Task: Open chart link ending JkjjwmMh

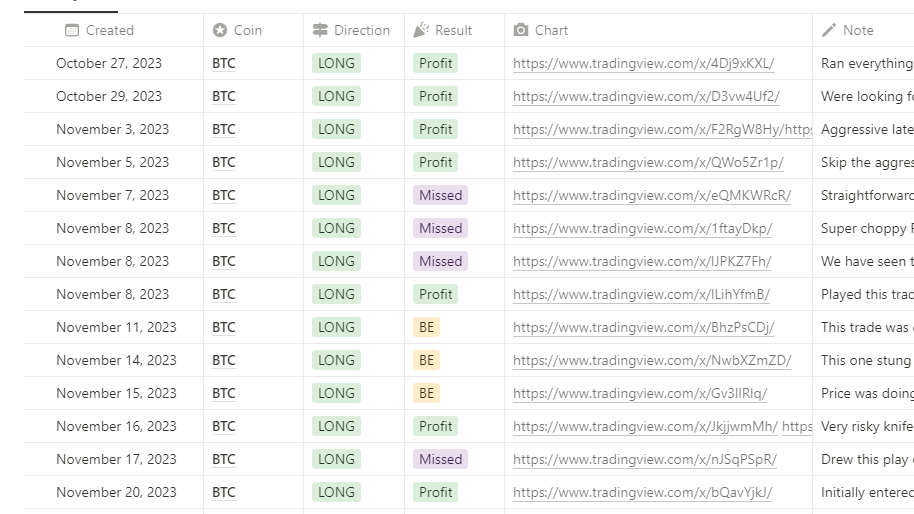Action: coord(645,427)
